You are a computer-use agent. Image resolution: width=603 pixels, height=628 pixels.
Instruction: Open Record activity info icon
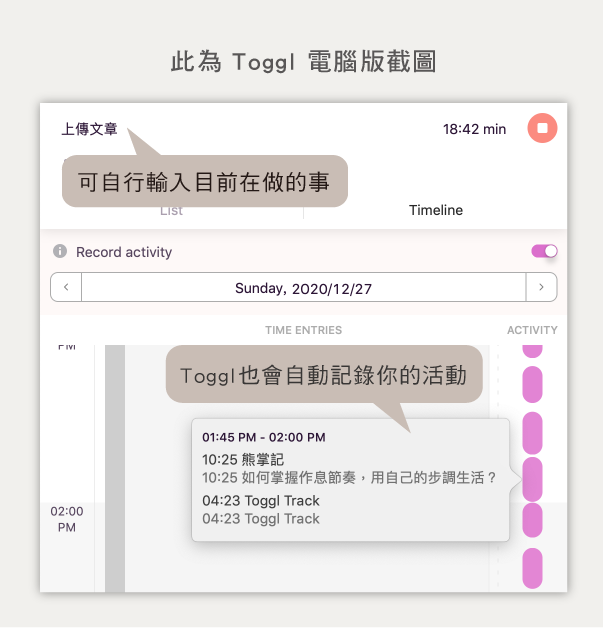point(60,251)
